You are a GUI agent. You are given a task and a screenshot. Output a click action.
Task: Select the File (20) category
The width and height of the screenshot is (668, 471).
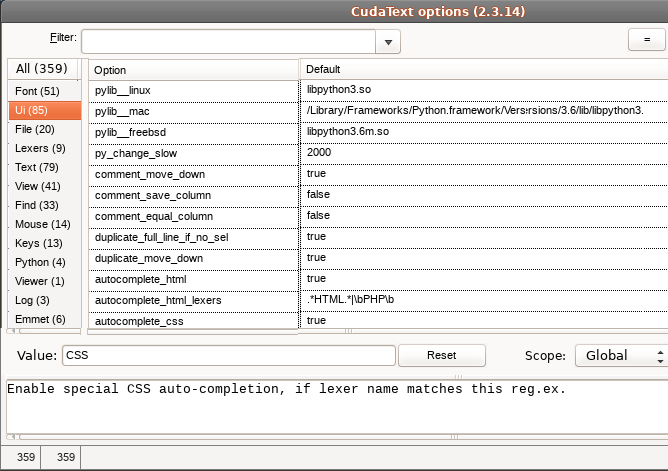tap(44, 129)
